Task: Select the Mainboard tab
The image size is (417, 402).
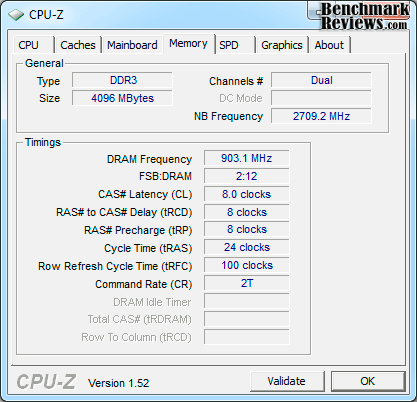Action: click(x=132, y=45)
